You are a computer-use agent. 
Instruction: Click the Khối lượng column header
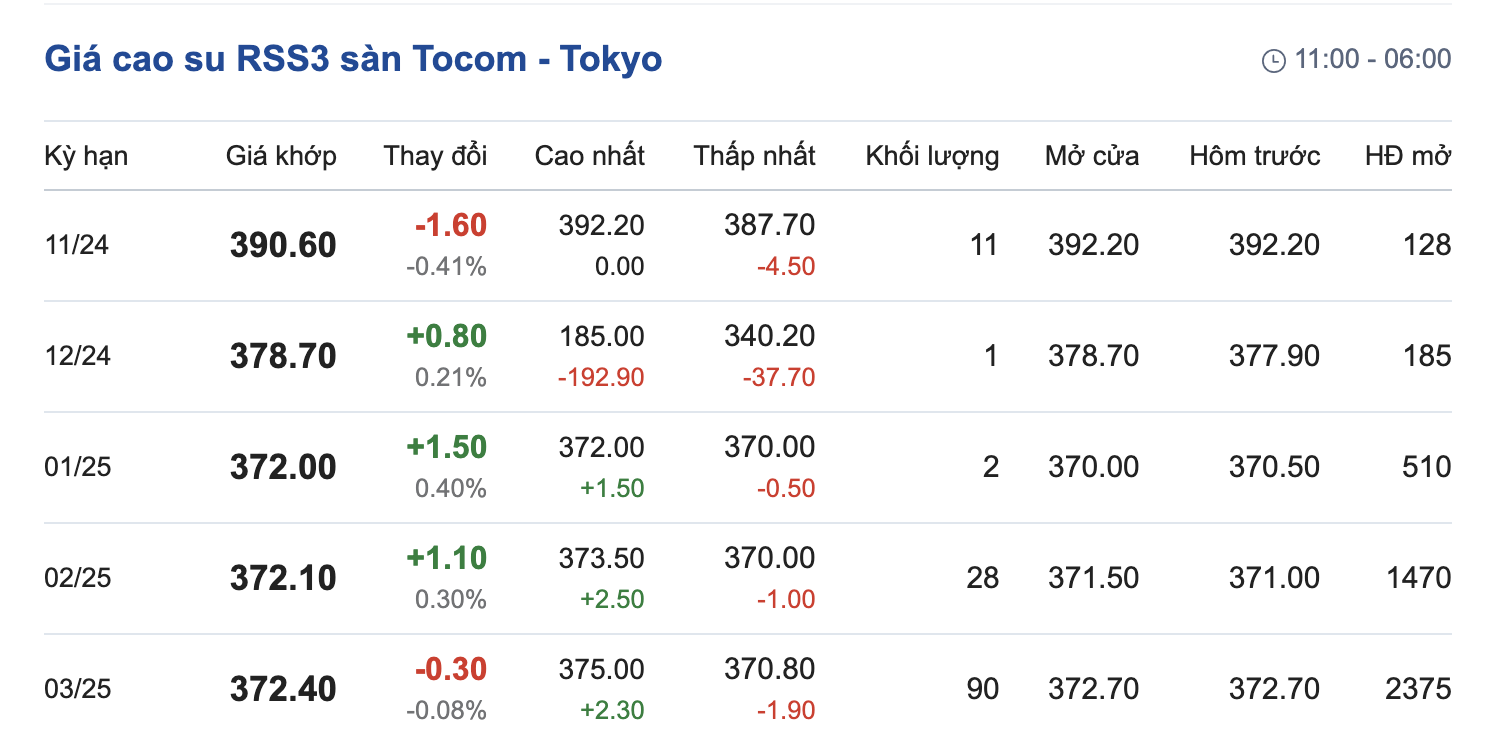[932, 156]
